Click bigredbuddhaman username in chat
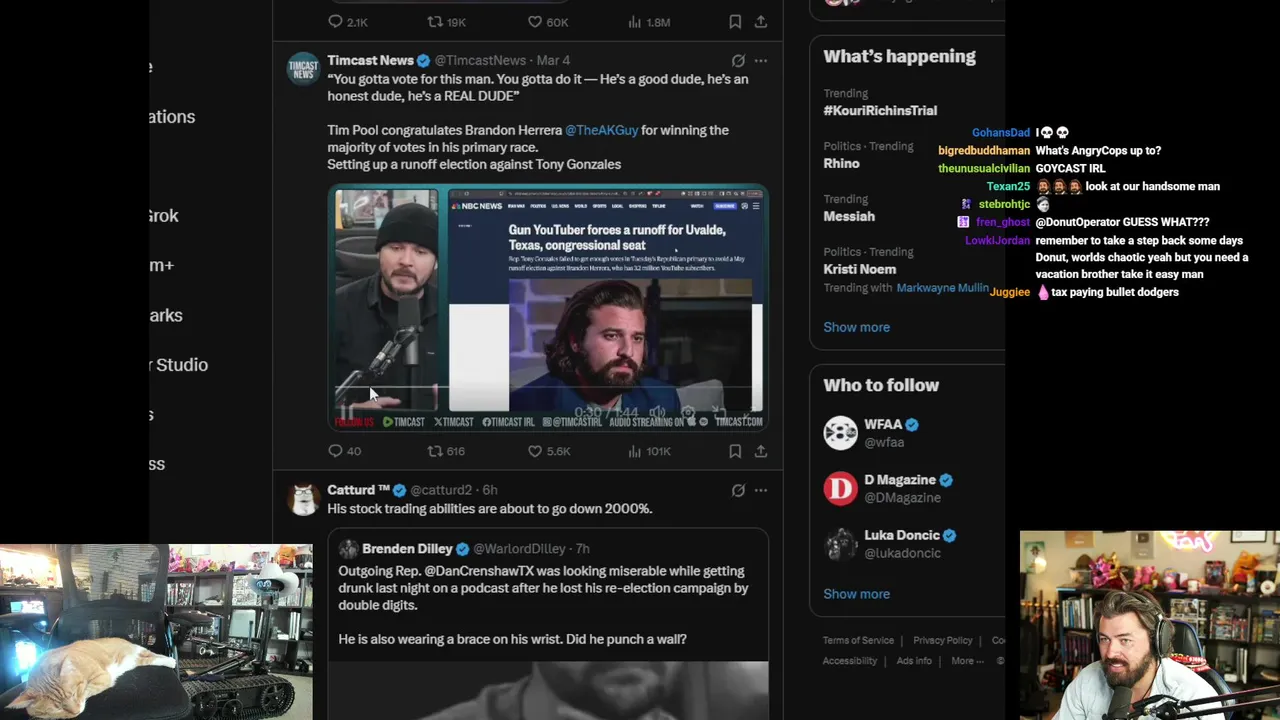Image resolution: width=1280 pixels, height=720 pixels. tap(984, 151)
